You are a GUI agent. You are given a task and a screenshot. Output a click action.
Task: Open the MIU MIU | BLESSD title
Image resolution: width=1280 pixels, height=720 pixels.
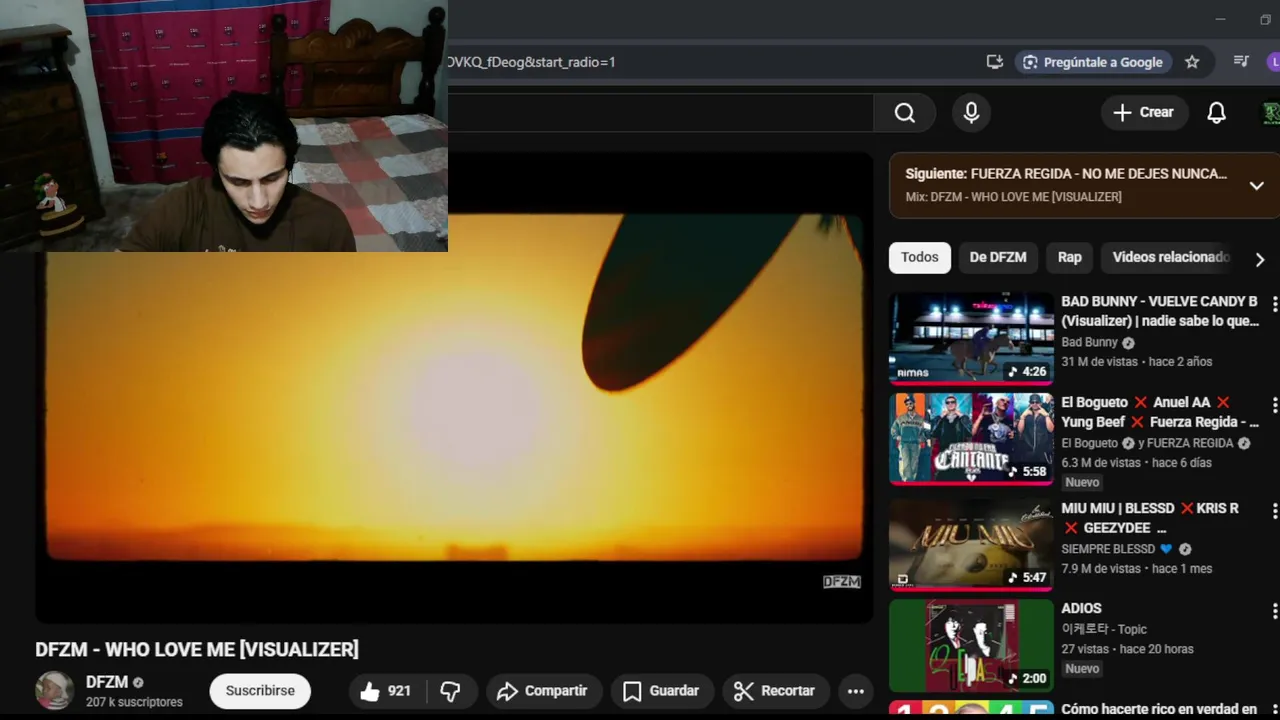coord(1150,518)
